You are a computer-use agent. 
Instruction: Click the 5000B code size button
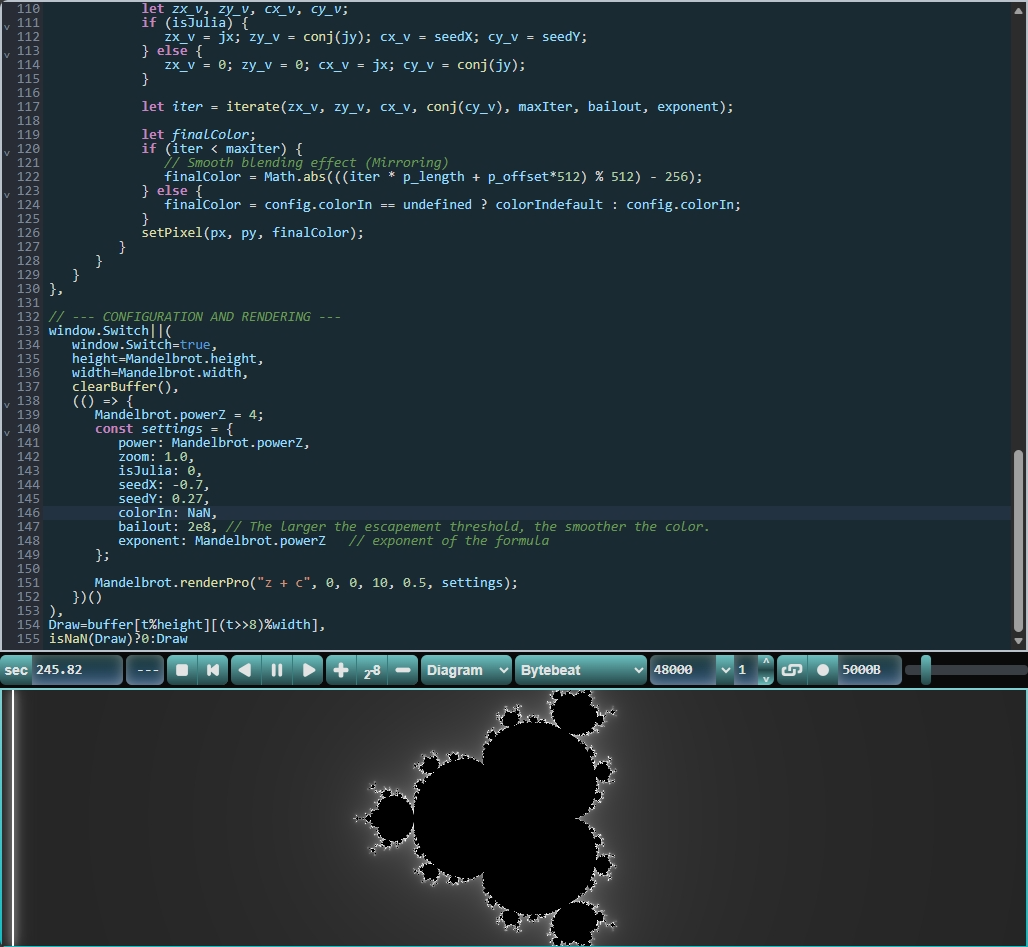coord(868,670)
